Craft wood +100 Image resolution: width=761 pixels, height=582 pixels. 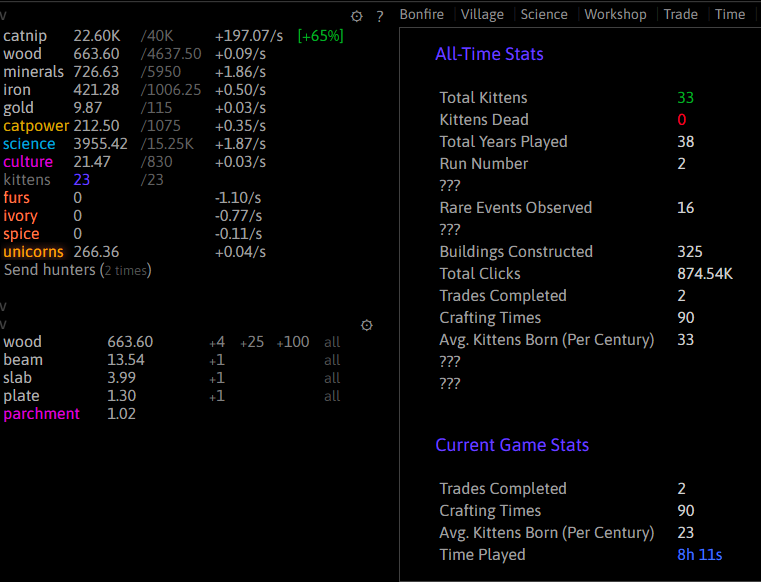pos(293,342)
